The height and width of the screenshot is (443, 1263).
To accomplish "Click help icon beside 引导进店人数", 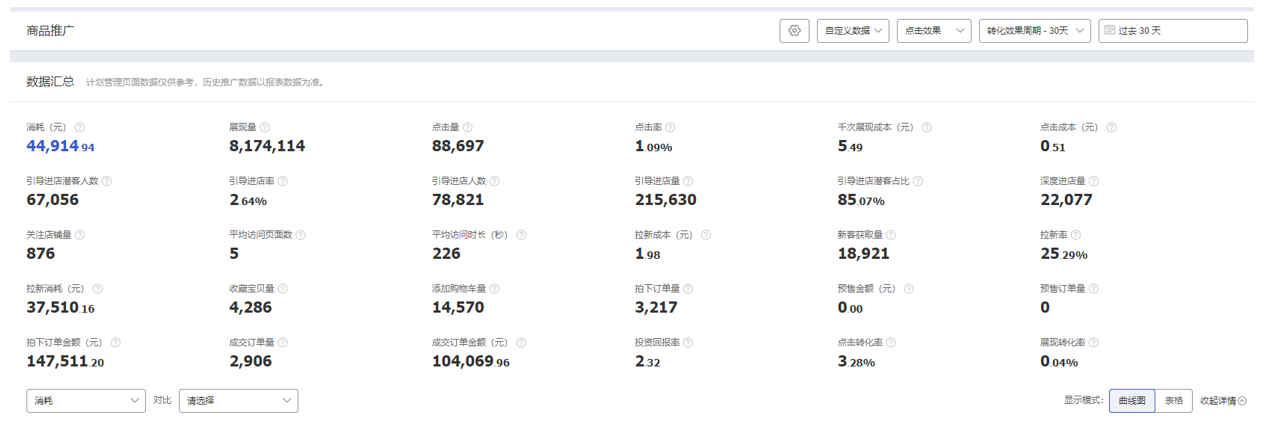I will coord(494,181).
